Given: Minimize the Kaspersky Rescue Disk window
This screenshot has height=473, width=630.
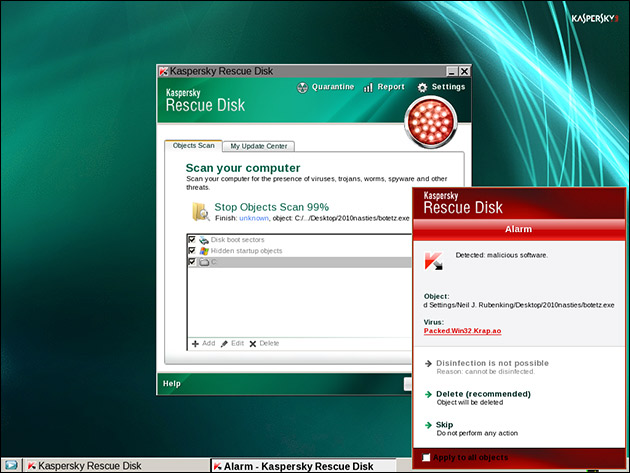Looking at the screenshot, I should click(x=452, y=72).
